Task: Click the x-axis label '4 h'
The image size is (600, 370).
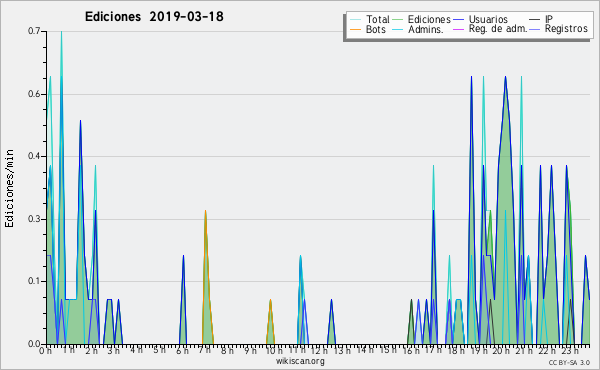Action: point(136,349)
